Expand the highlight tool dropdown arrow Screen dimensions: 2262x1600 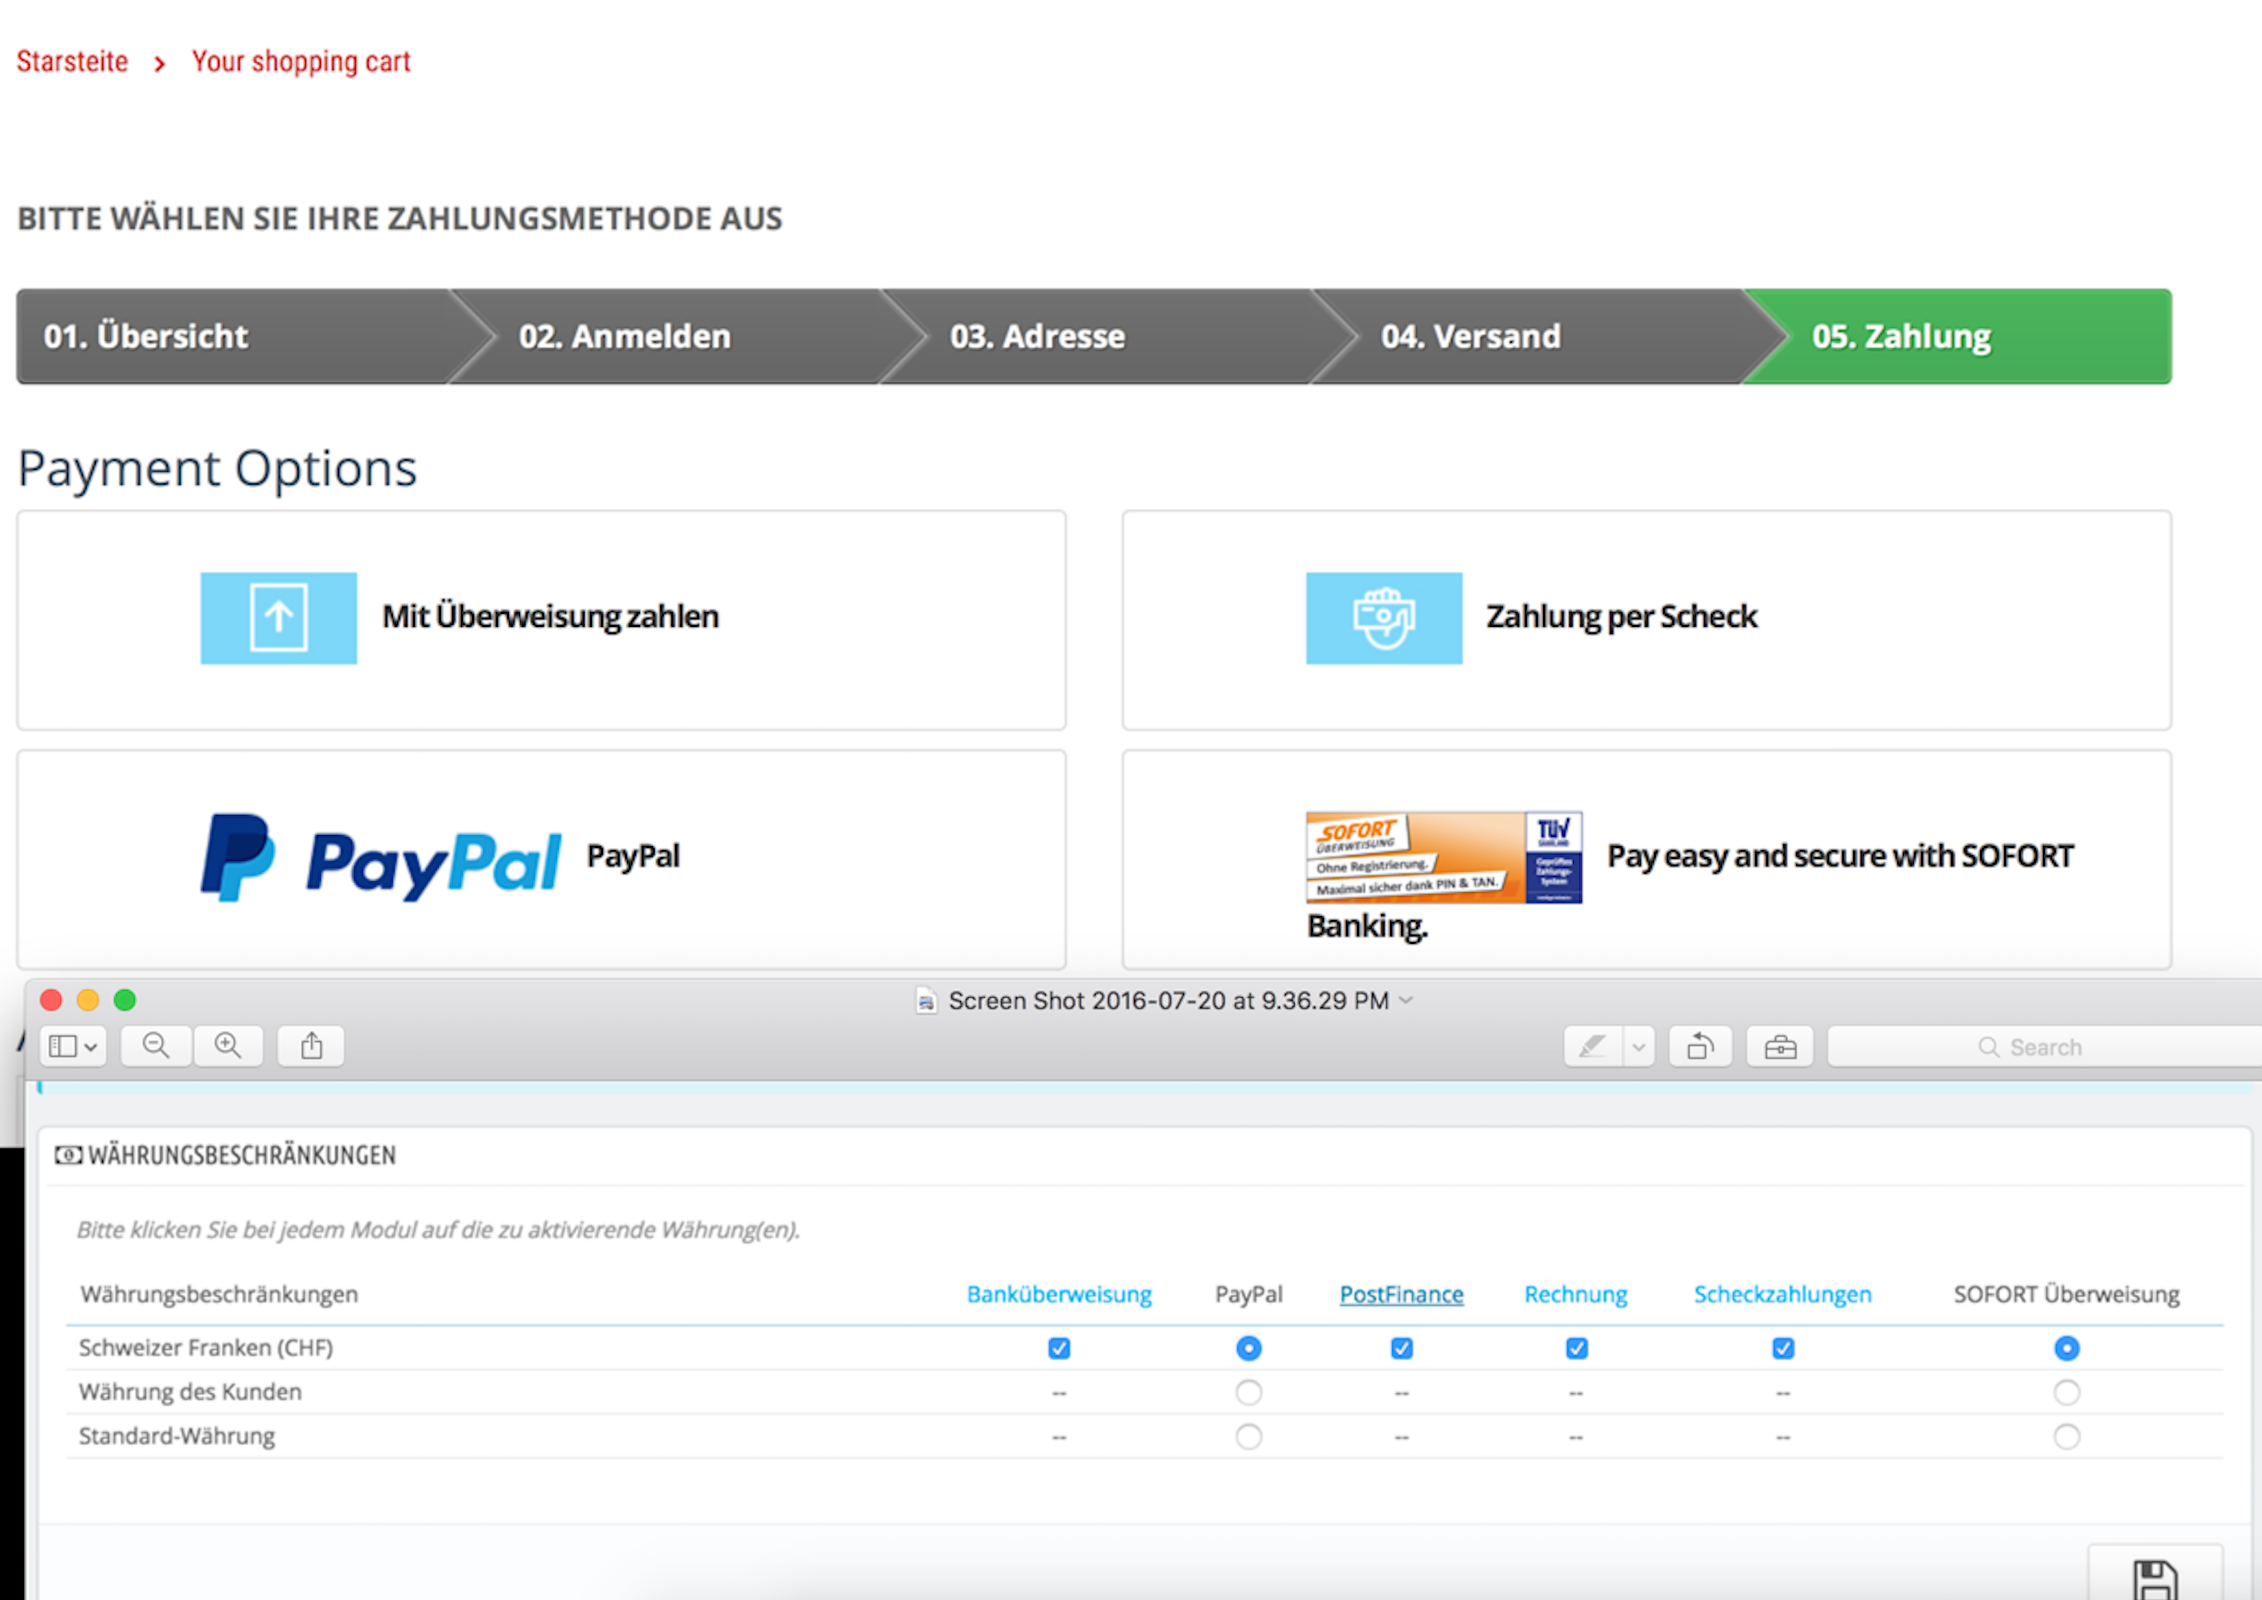pyautogui.click(x=1638, y=1047)
